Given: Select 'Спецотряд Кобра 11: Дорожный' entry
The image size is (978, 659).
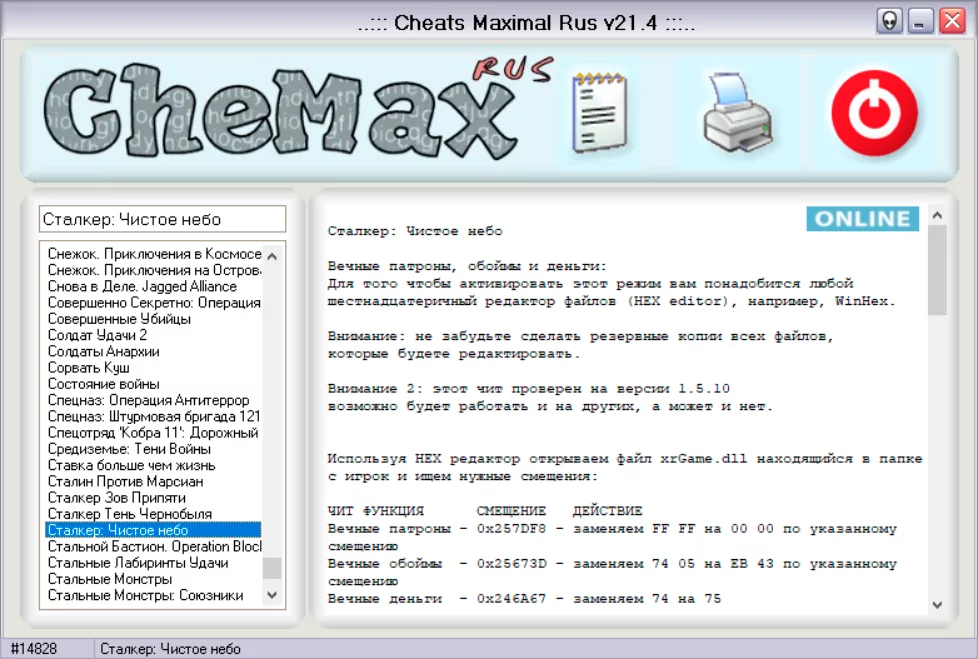Looking at the screenshot, I should [x=154, y=432].
